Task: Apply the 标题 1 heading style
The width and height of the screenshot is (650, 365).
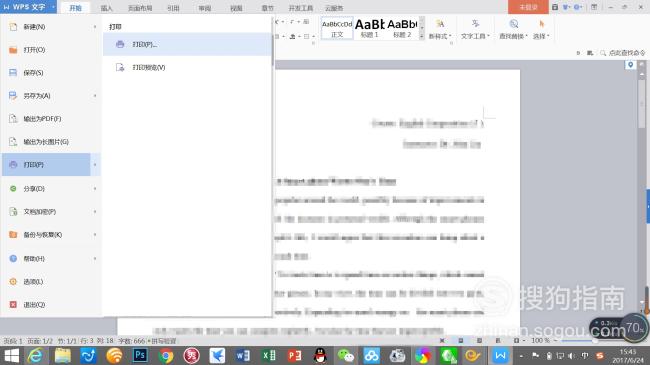Action: (369, 28)
